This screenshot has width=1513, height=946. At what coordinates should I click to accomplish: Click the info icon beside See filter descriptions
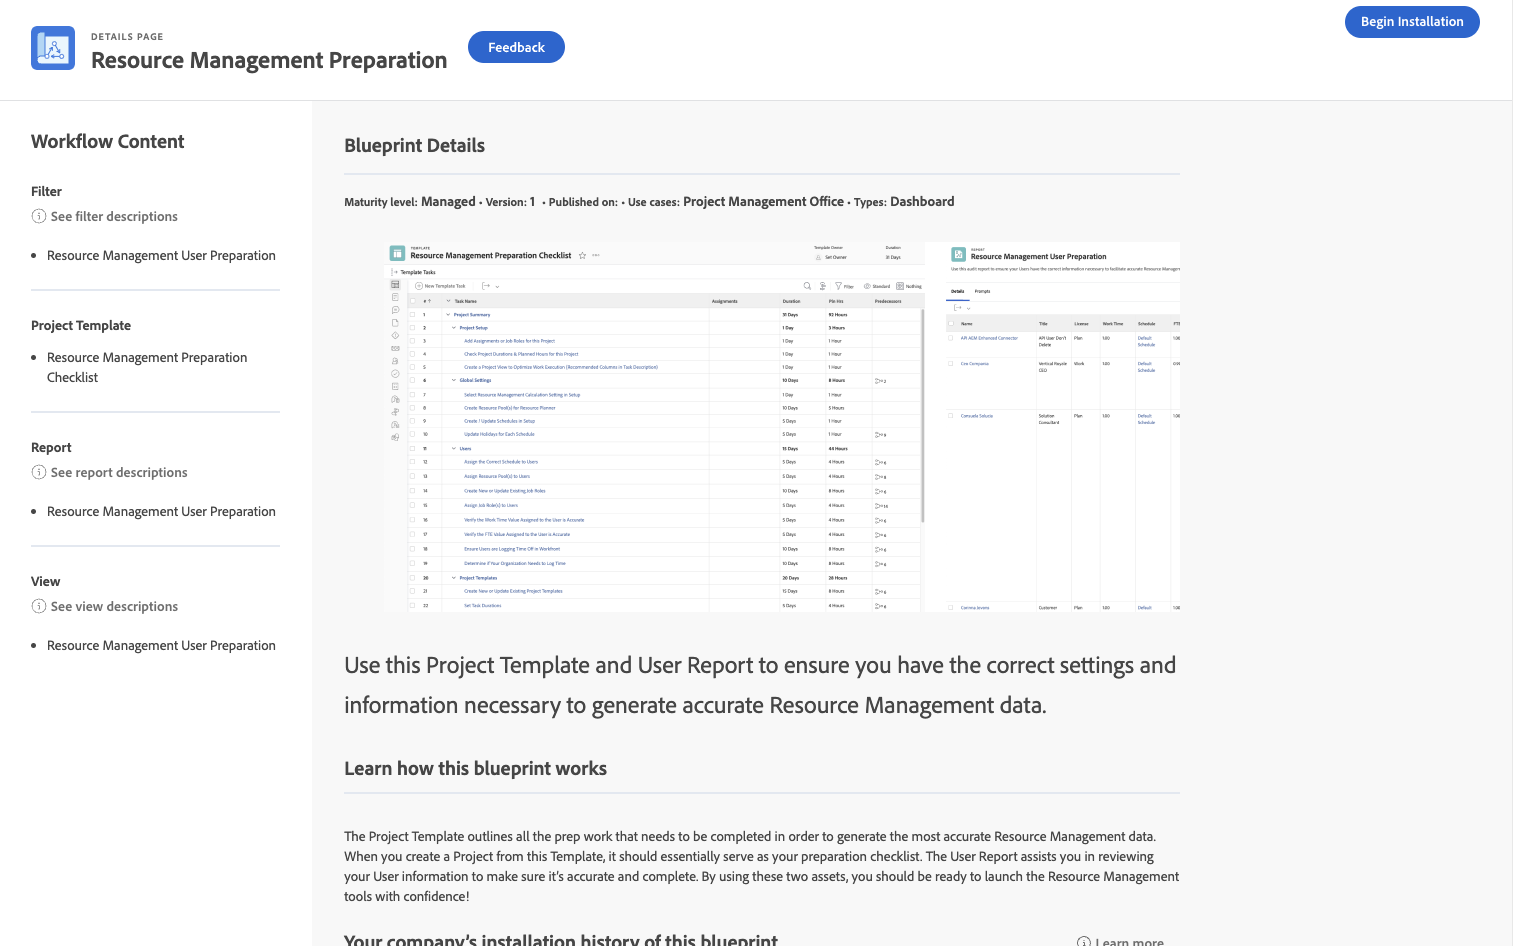39,216
